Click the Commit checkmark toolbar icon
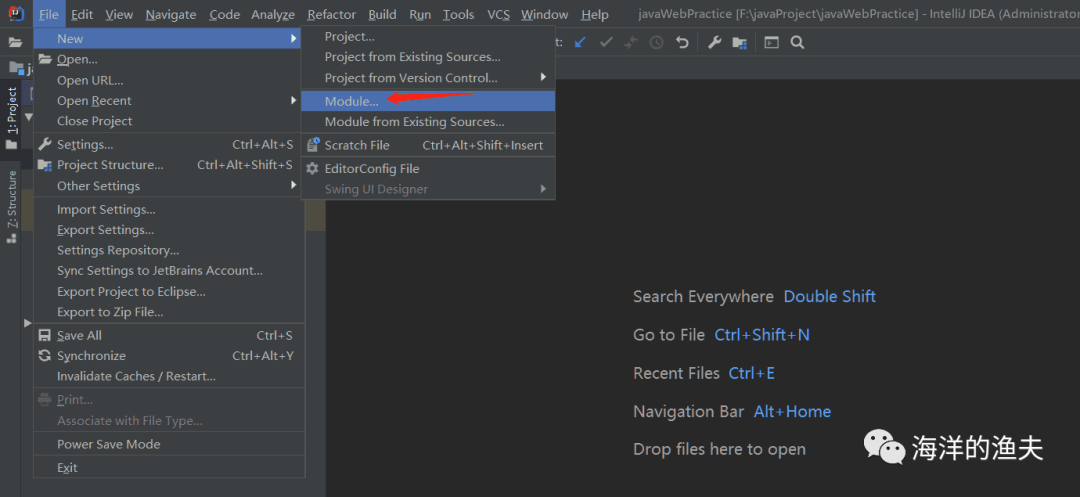The height and width of the screenshot is (497, 1080). point(606,43)
